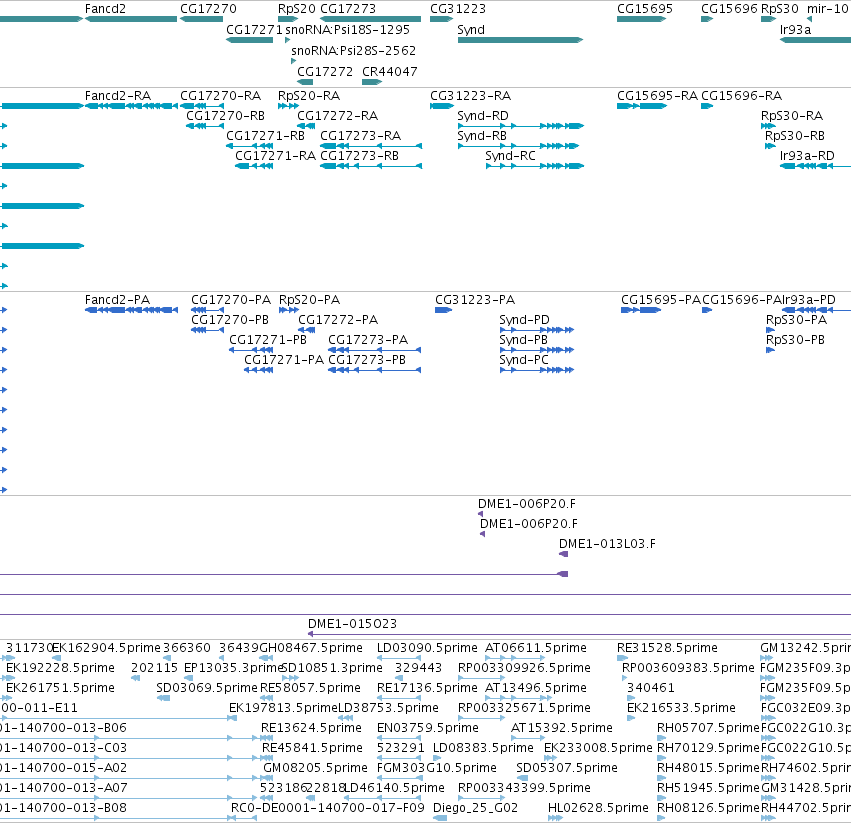Click the CG17272-PA protein label

[338, 320]
